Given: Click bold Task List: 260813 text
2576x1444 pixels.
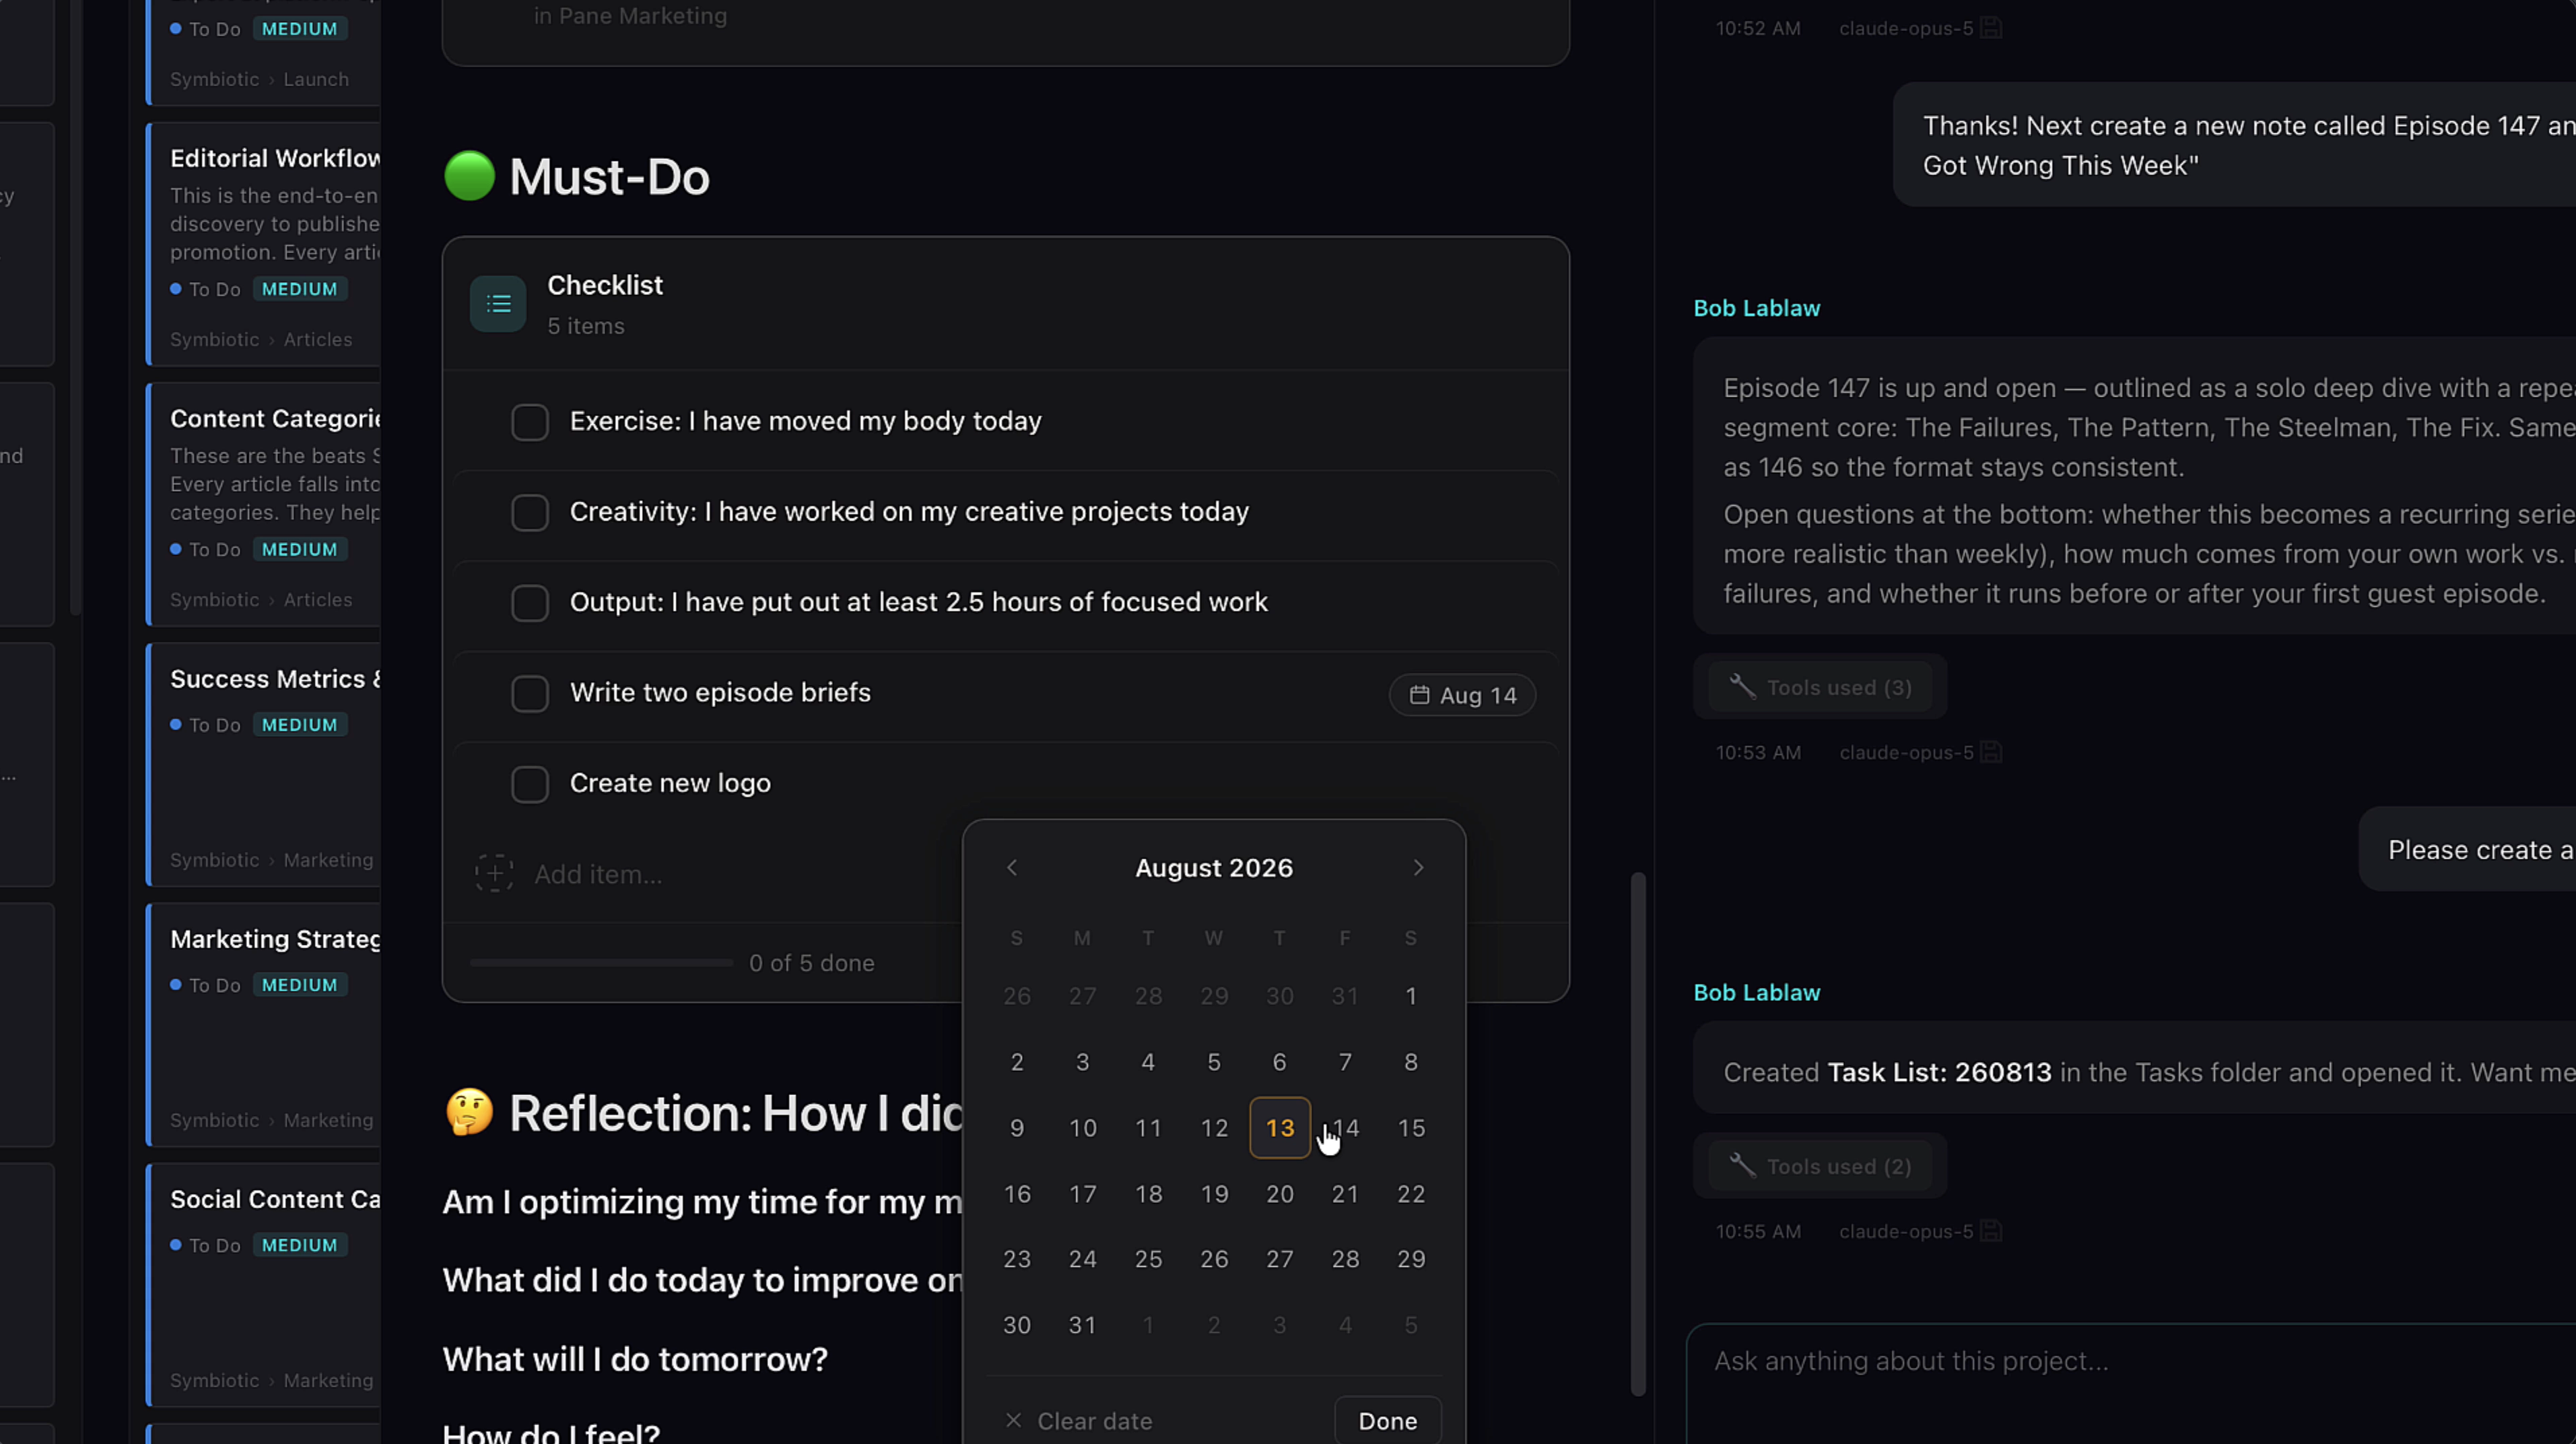Looking at the screenshot, I should pos(1939,1072).
